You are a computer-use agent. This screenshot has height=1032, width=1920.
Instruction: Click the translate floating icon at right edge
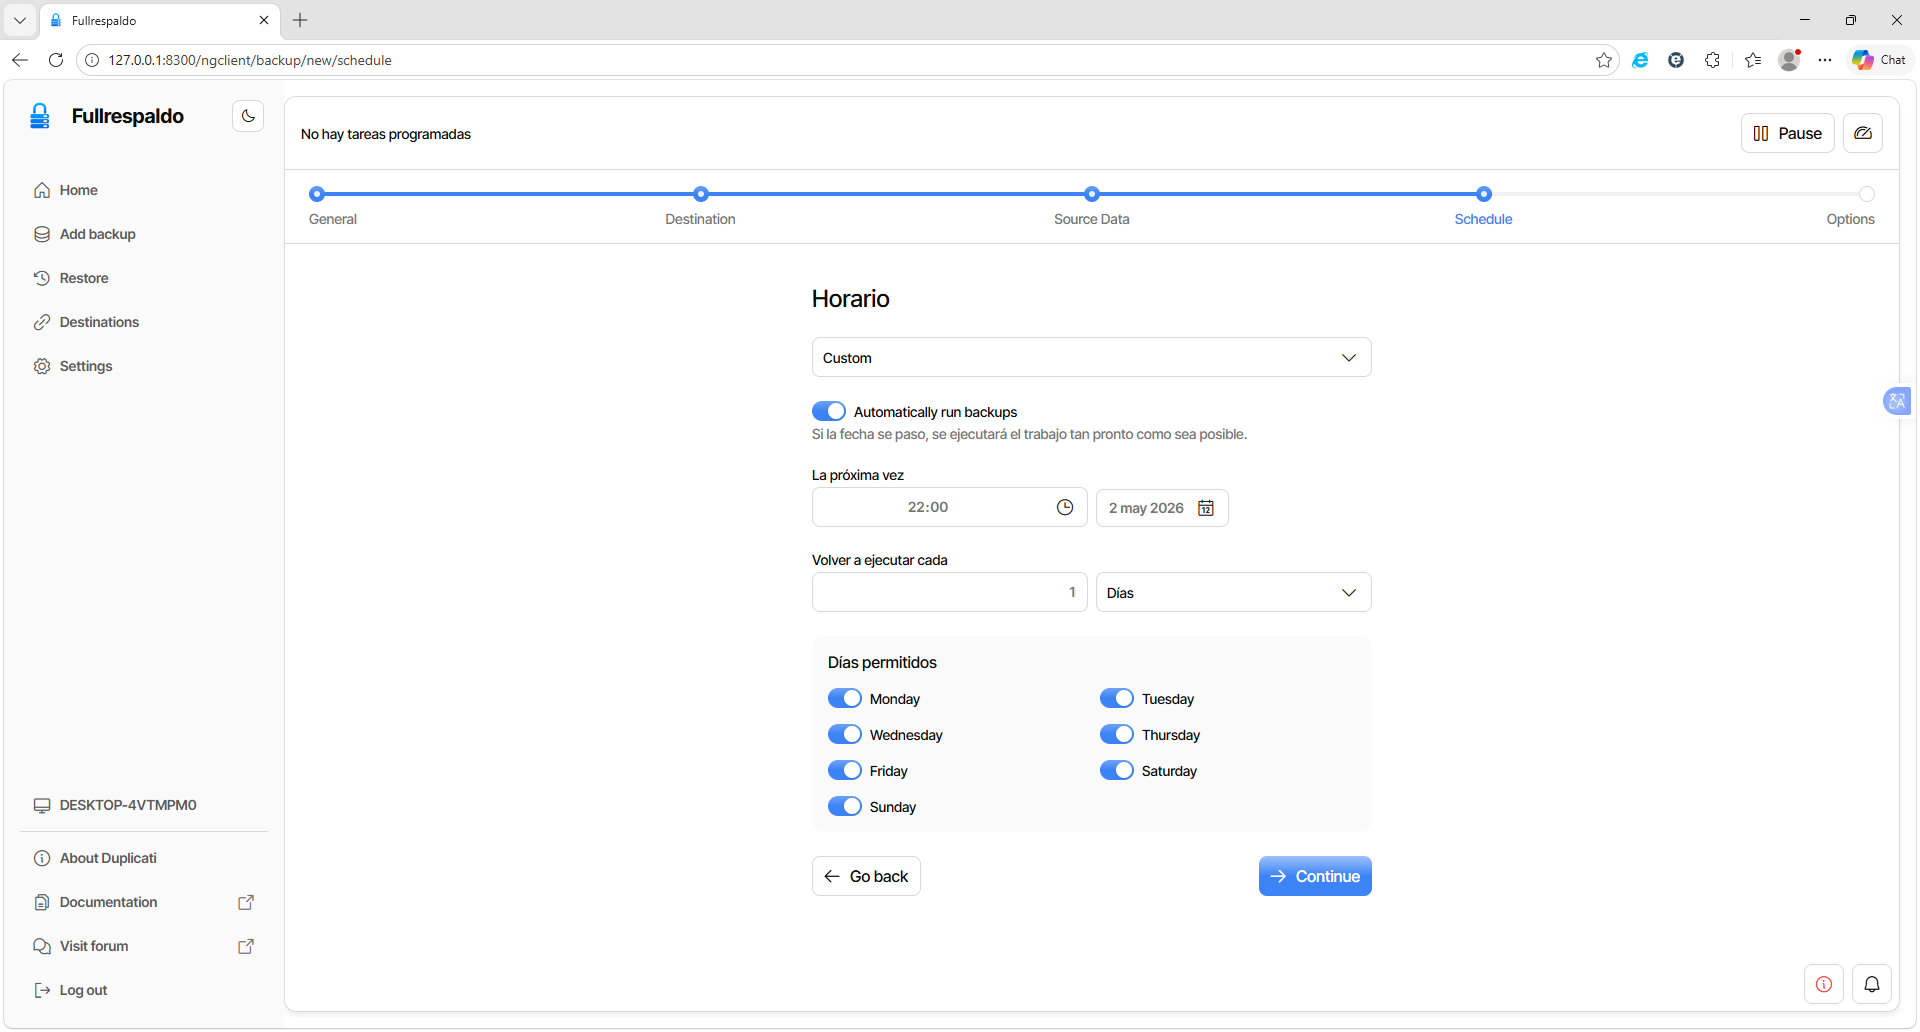pyautogui.click(x=1897, y=402)
